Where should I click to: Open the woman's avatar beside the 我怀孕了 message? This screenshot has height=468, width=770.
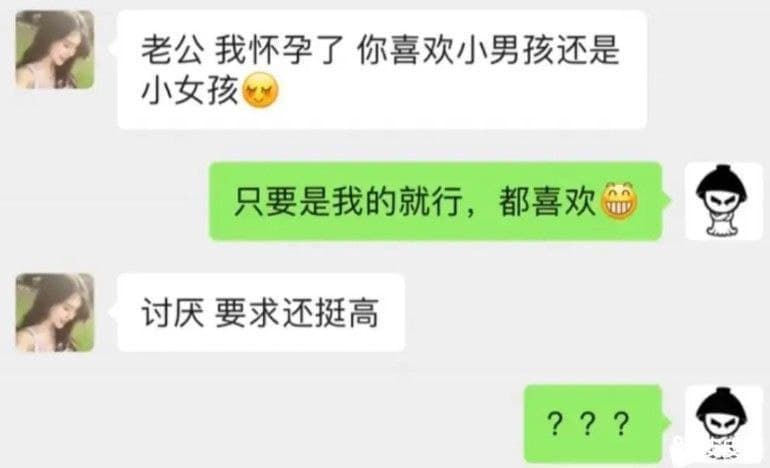coord(55,50)
